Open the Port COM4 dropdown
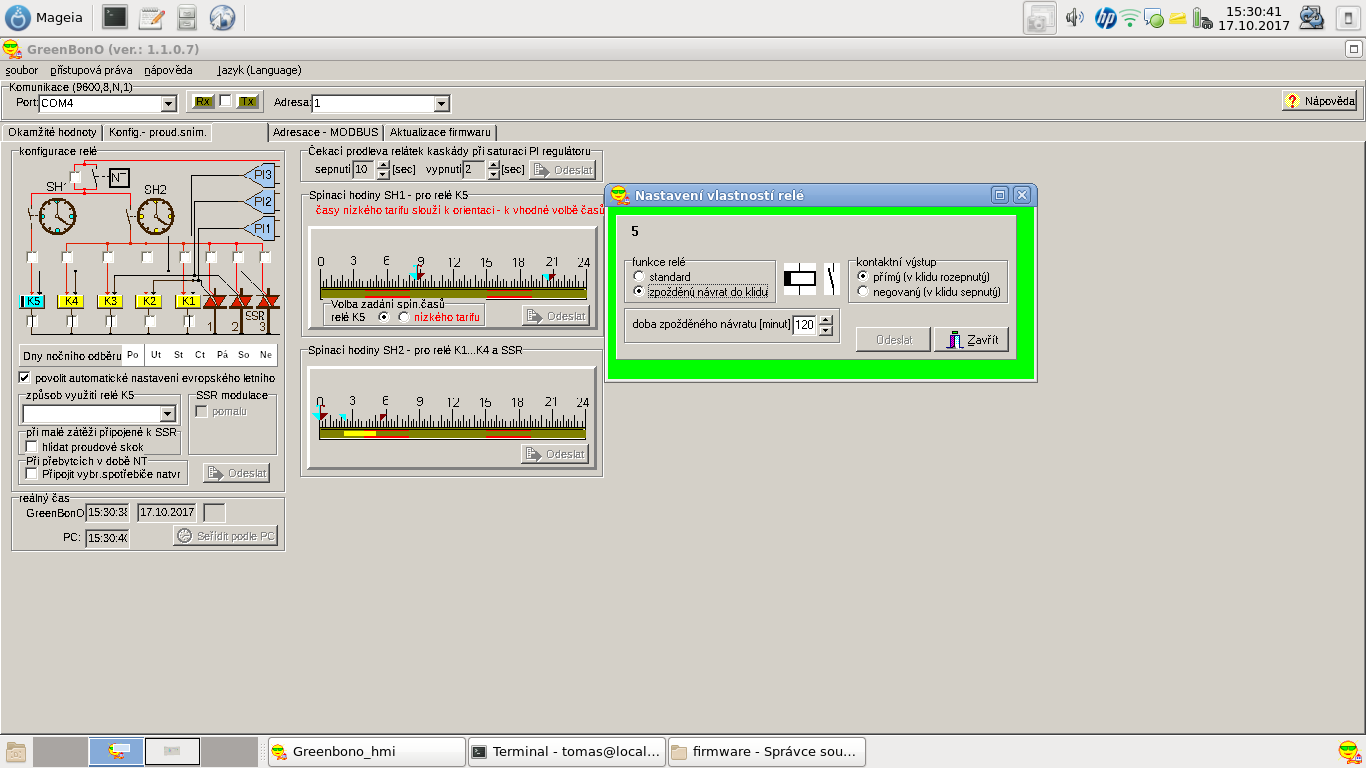1366x768 pixels. 168,103
